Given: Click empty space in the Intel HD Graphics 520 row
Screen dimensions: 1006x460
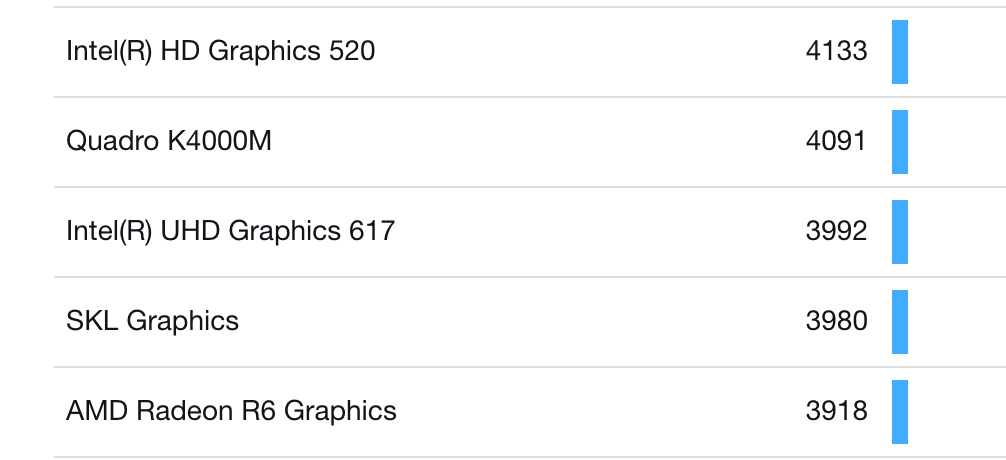Looking at the screenshot, I should click(x=590, y=51).
